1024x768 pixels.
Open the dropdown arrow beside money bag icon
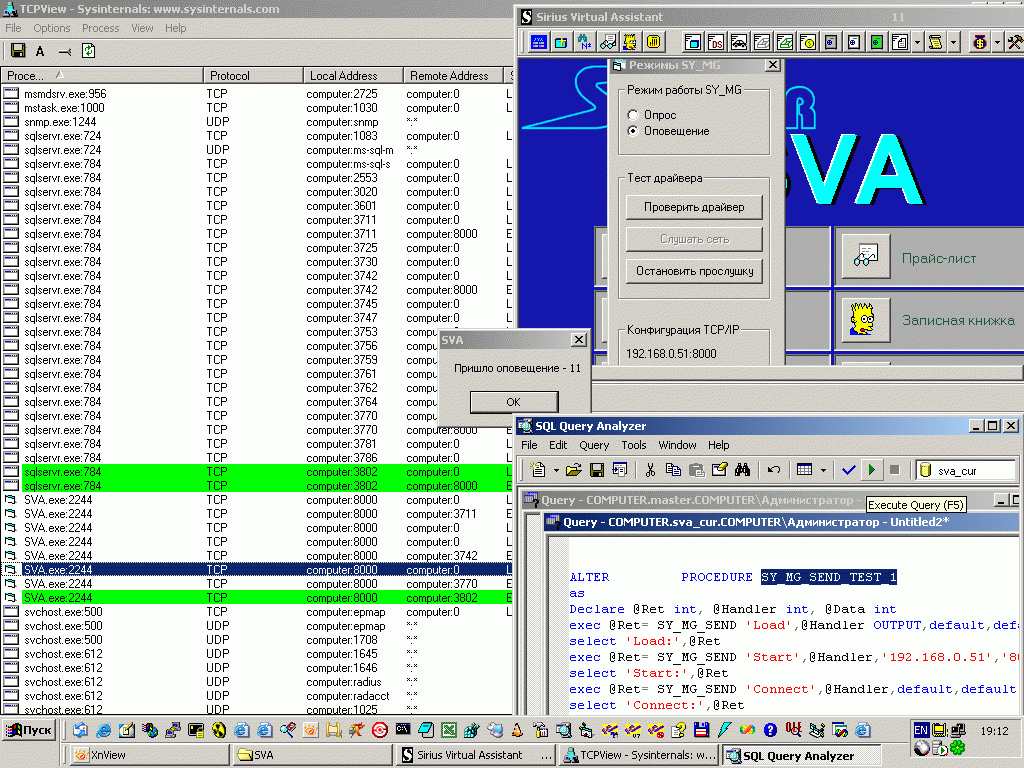click(997, 42)
